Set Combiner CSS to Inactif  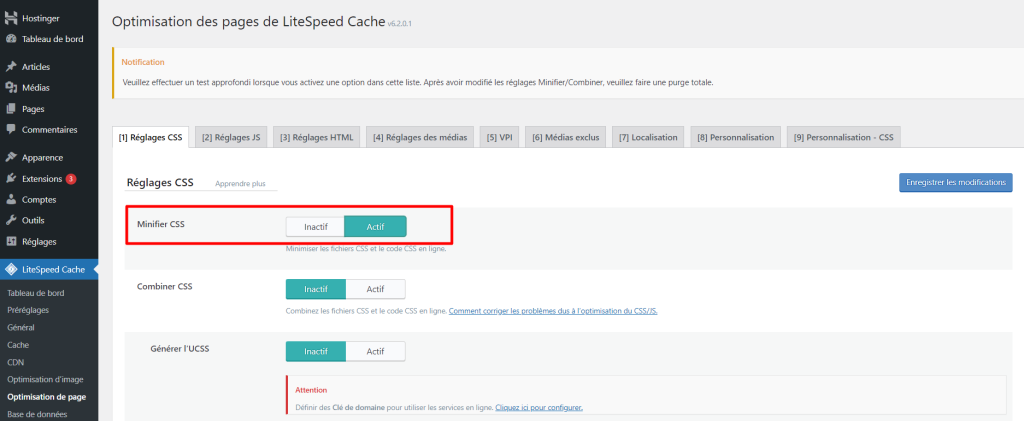tap(315, 289)
